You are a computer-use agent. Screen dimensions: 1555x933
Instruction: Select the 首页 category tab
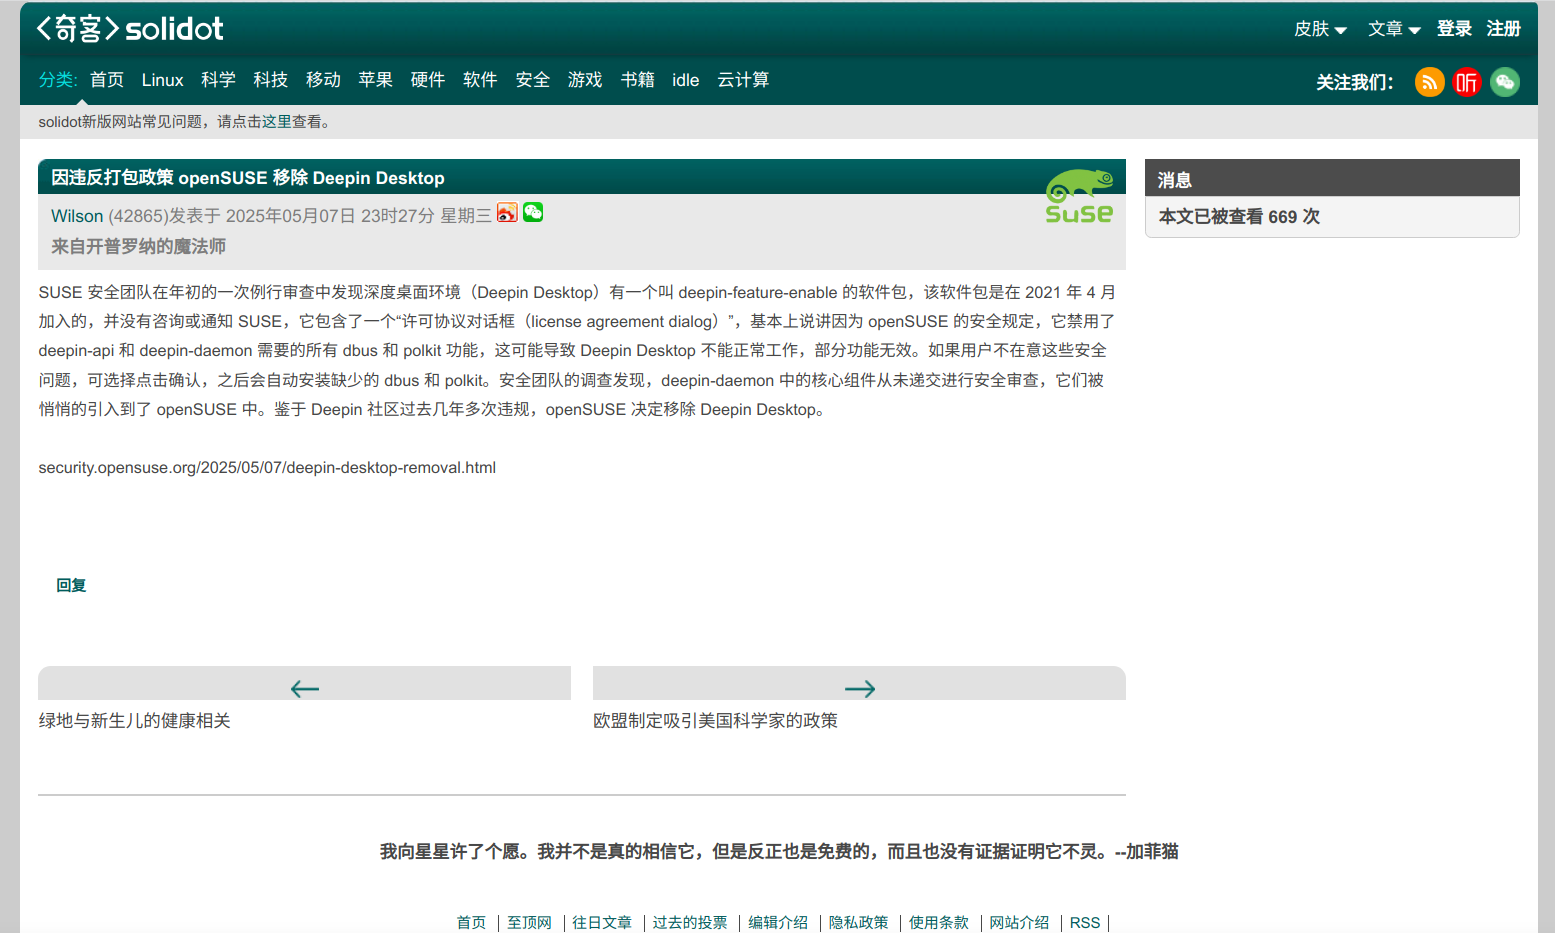(x=107, y=80)
